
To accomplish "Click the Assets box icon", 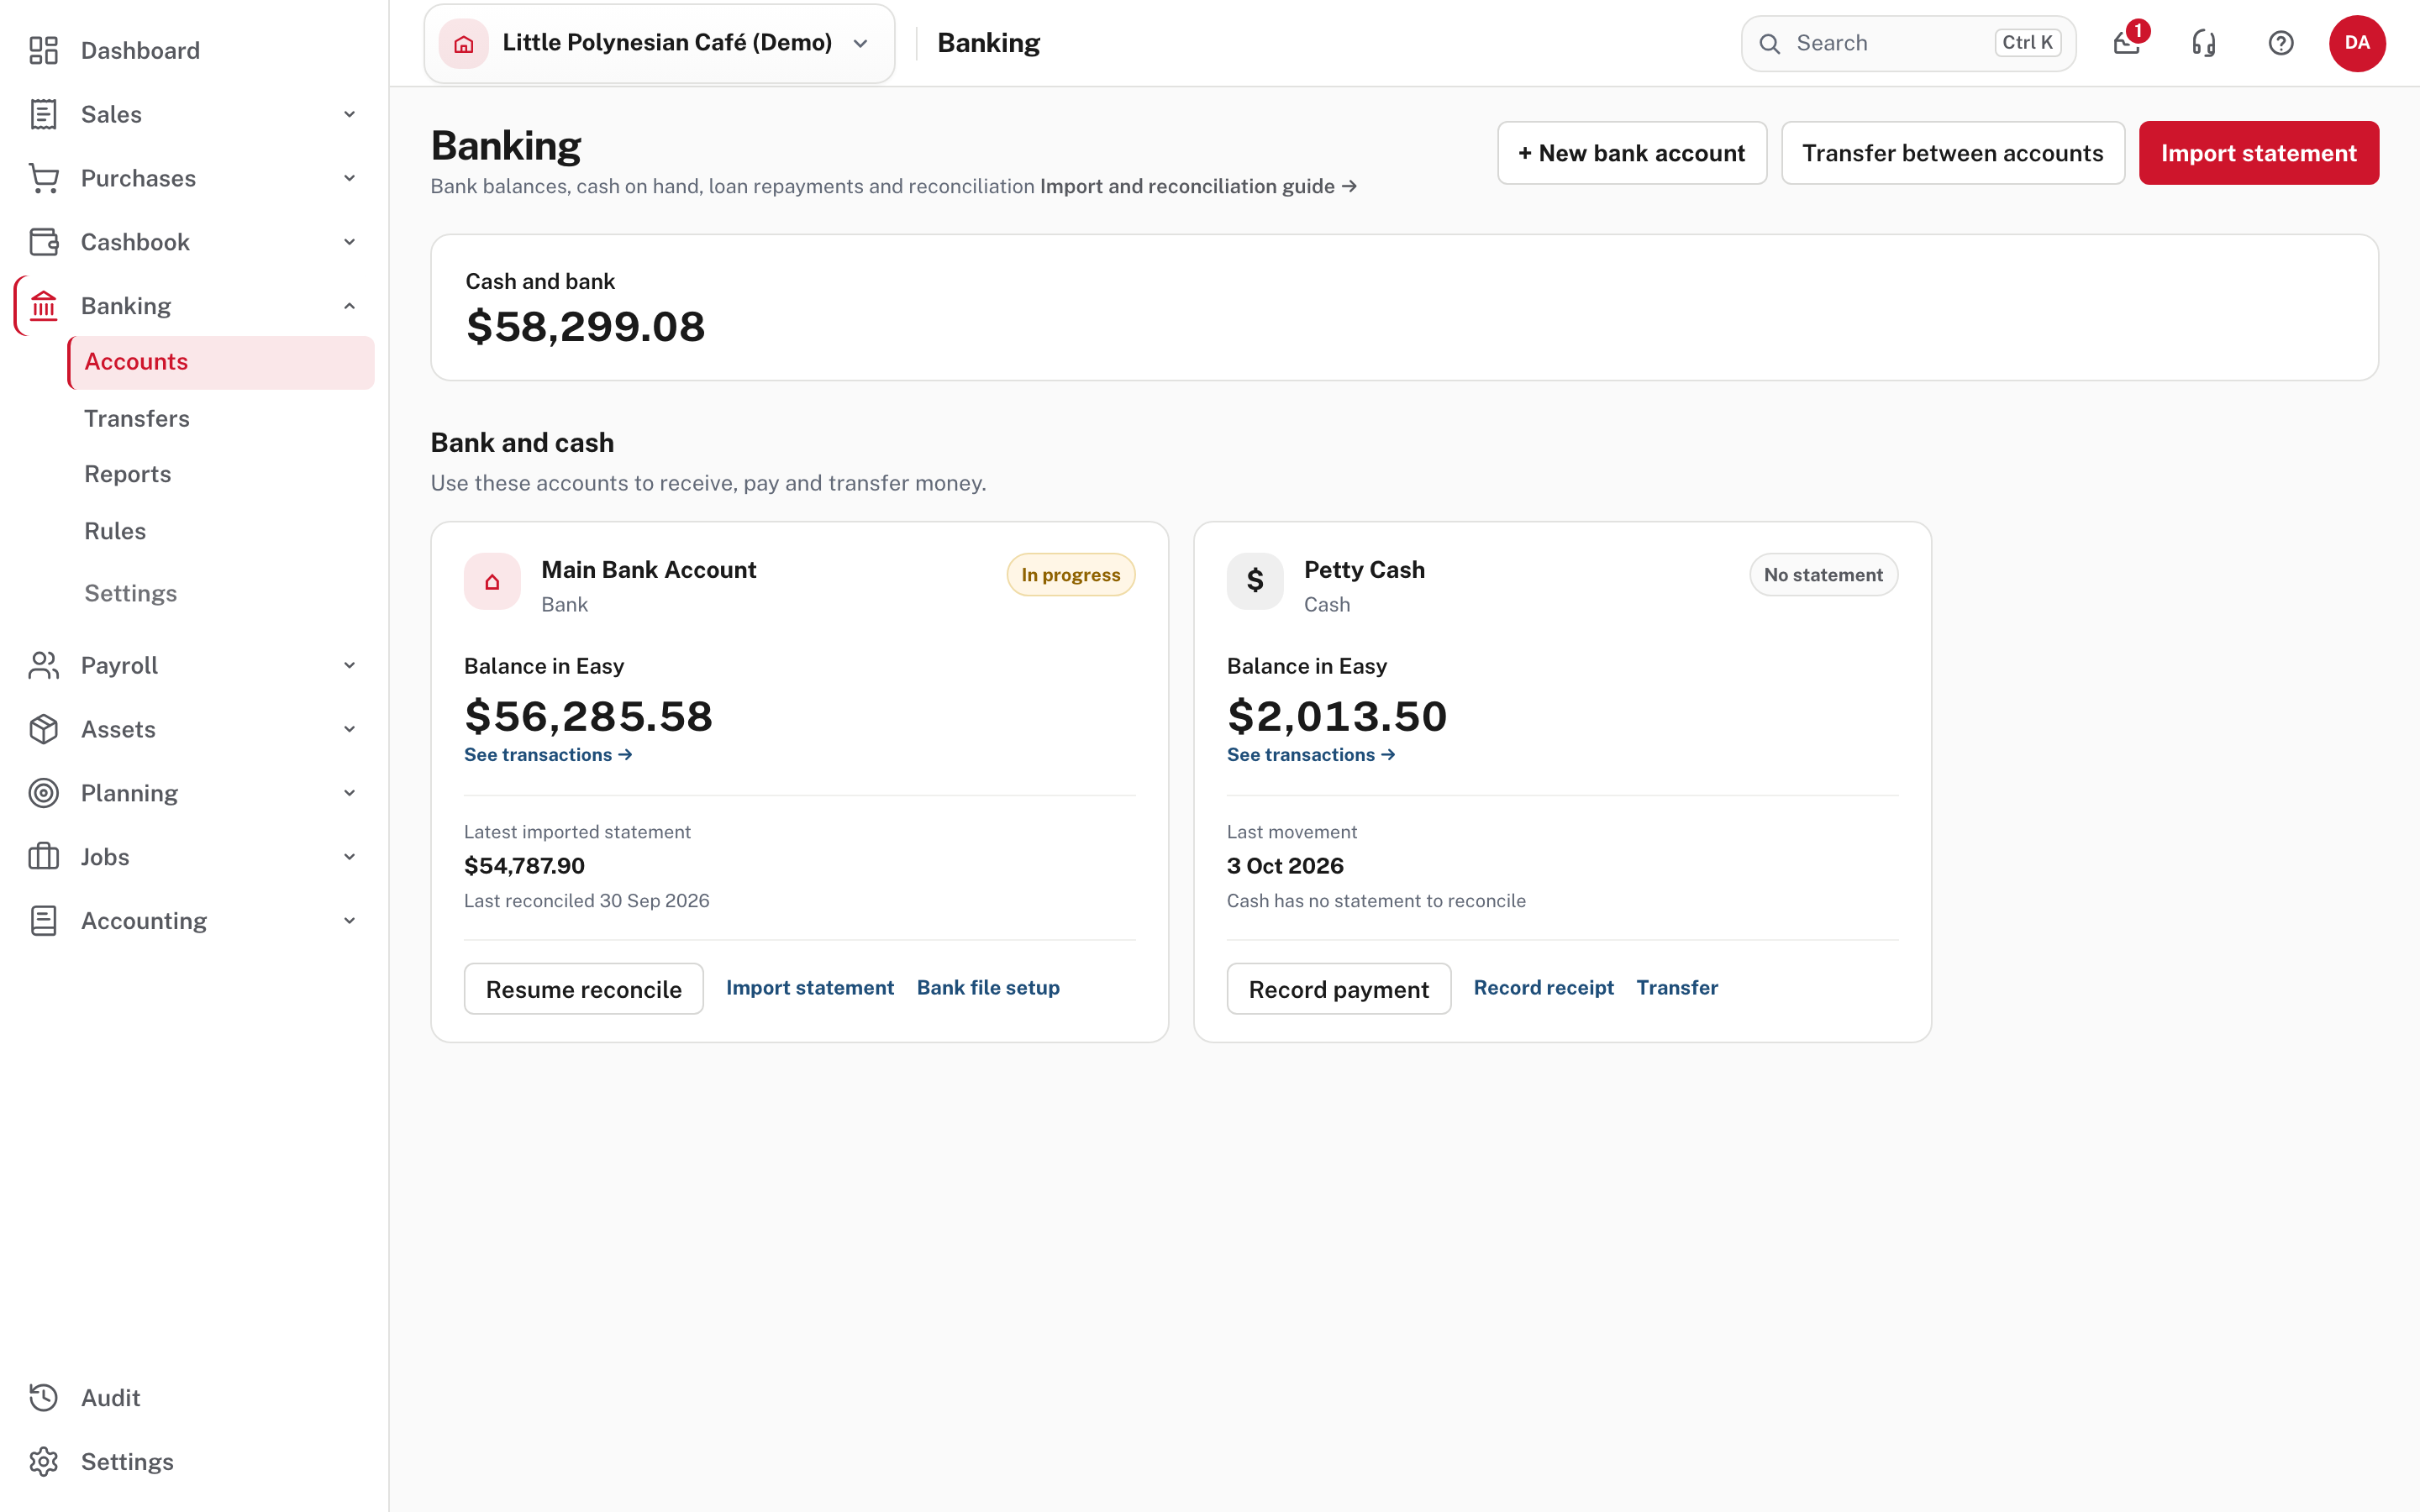I will [43, 729].
